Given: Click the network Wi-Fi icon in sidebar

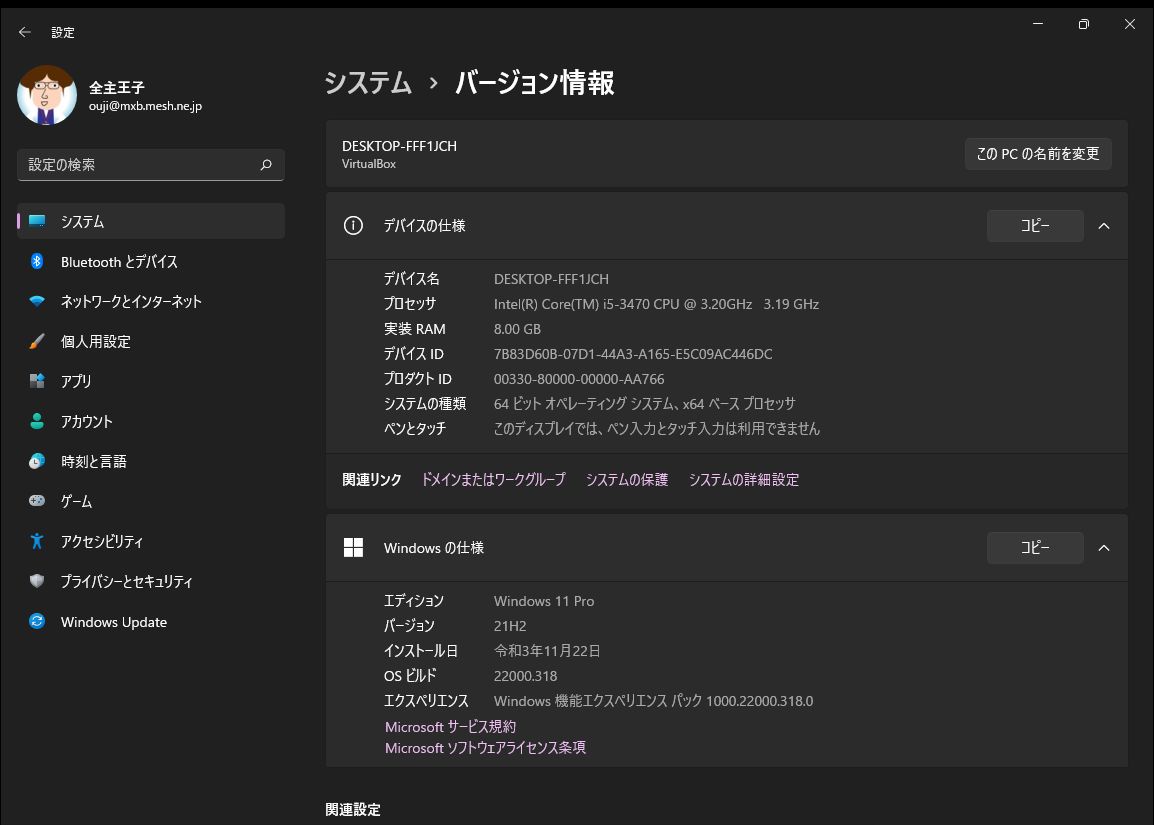Looking at the screenshot, I should coord(37,301).
